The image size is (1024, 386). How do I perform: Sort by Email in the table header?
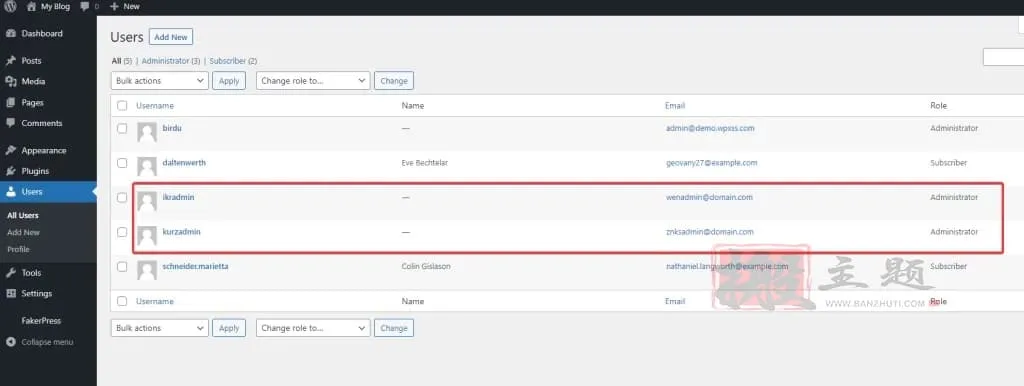(675, 105)
